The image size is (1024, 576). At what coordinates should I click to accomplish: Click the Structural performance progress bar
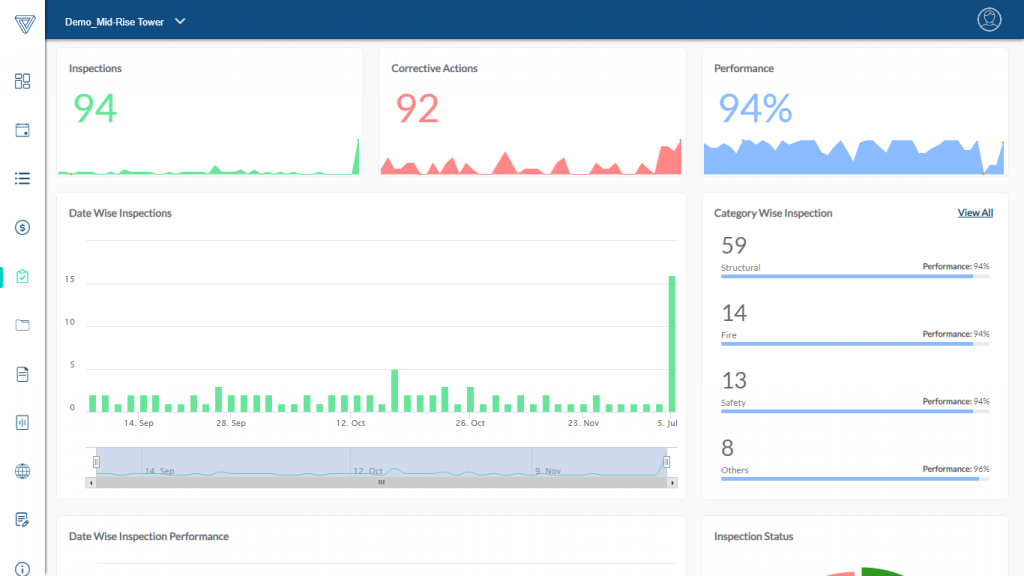click(855, 277)
